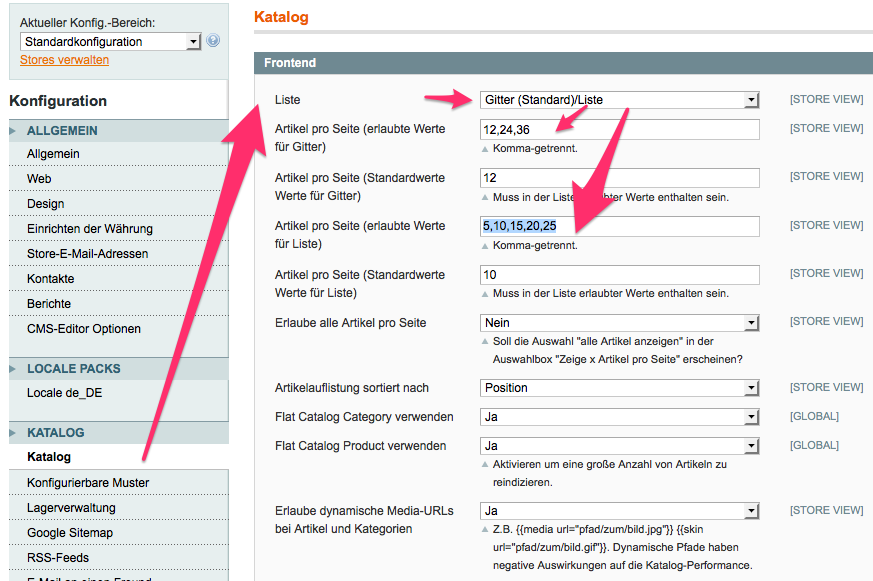Open the Stores verwalten link
This screenshot has height=581, width=873.
pos(65,60)
